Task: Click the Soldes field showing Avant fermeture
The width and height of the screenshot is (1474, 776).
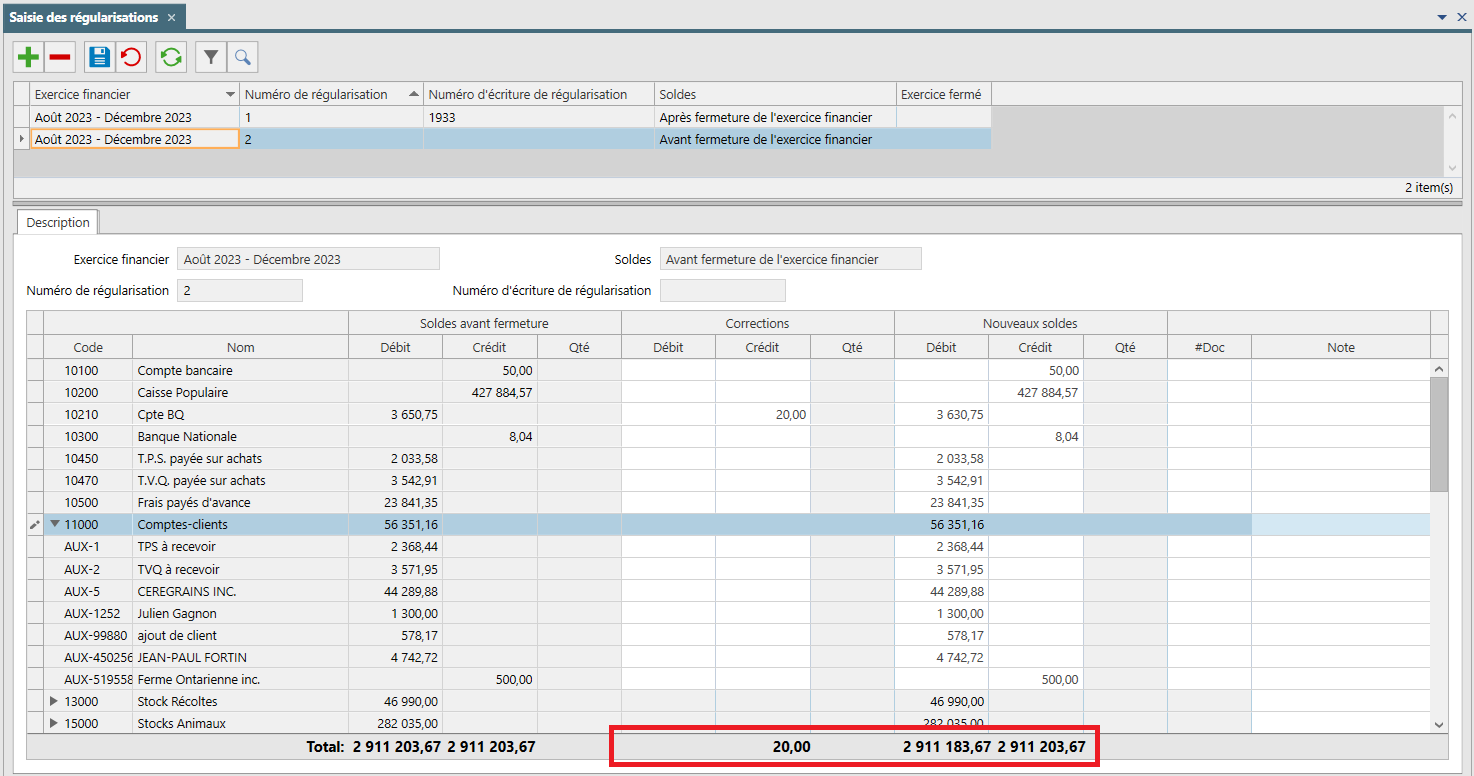Action: click(x=791, y=259)
